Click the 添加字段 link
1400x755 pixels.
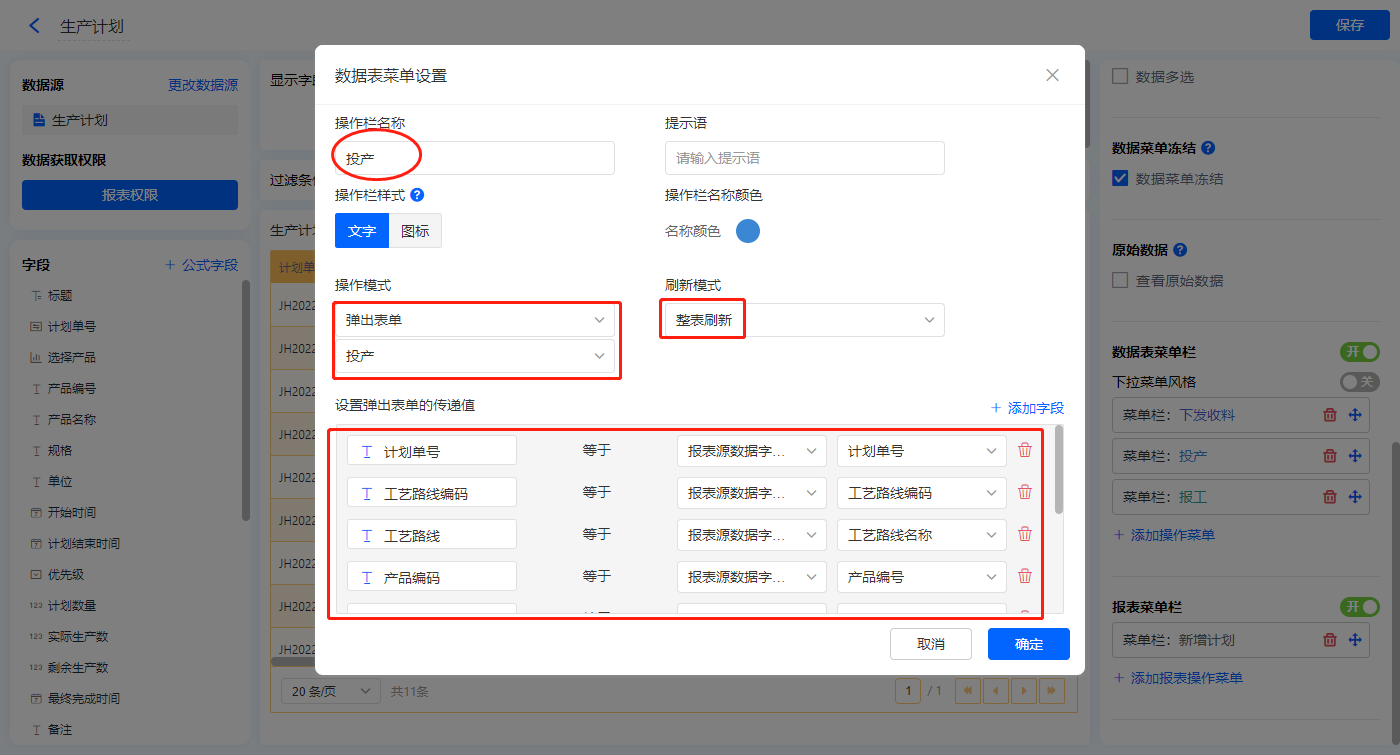coord(1027,408)
